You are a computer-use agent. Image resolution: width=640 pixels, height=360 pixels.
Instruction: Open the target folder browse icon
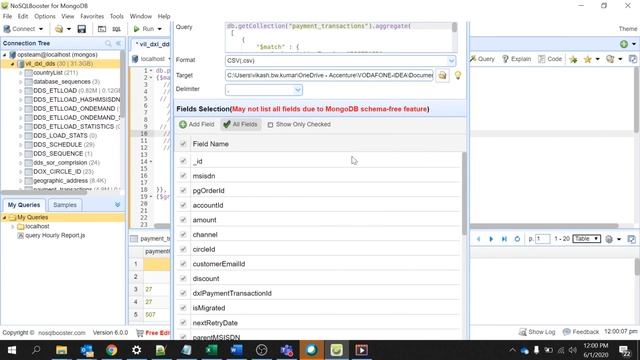click(442, 76)
